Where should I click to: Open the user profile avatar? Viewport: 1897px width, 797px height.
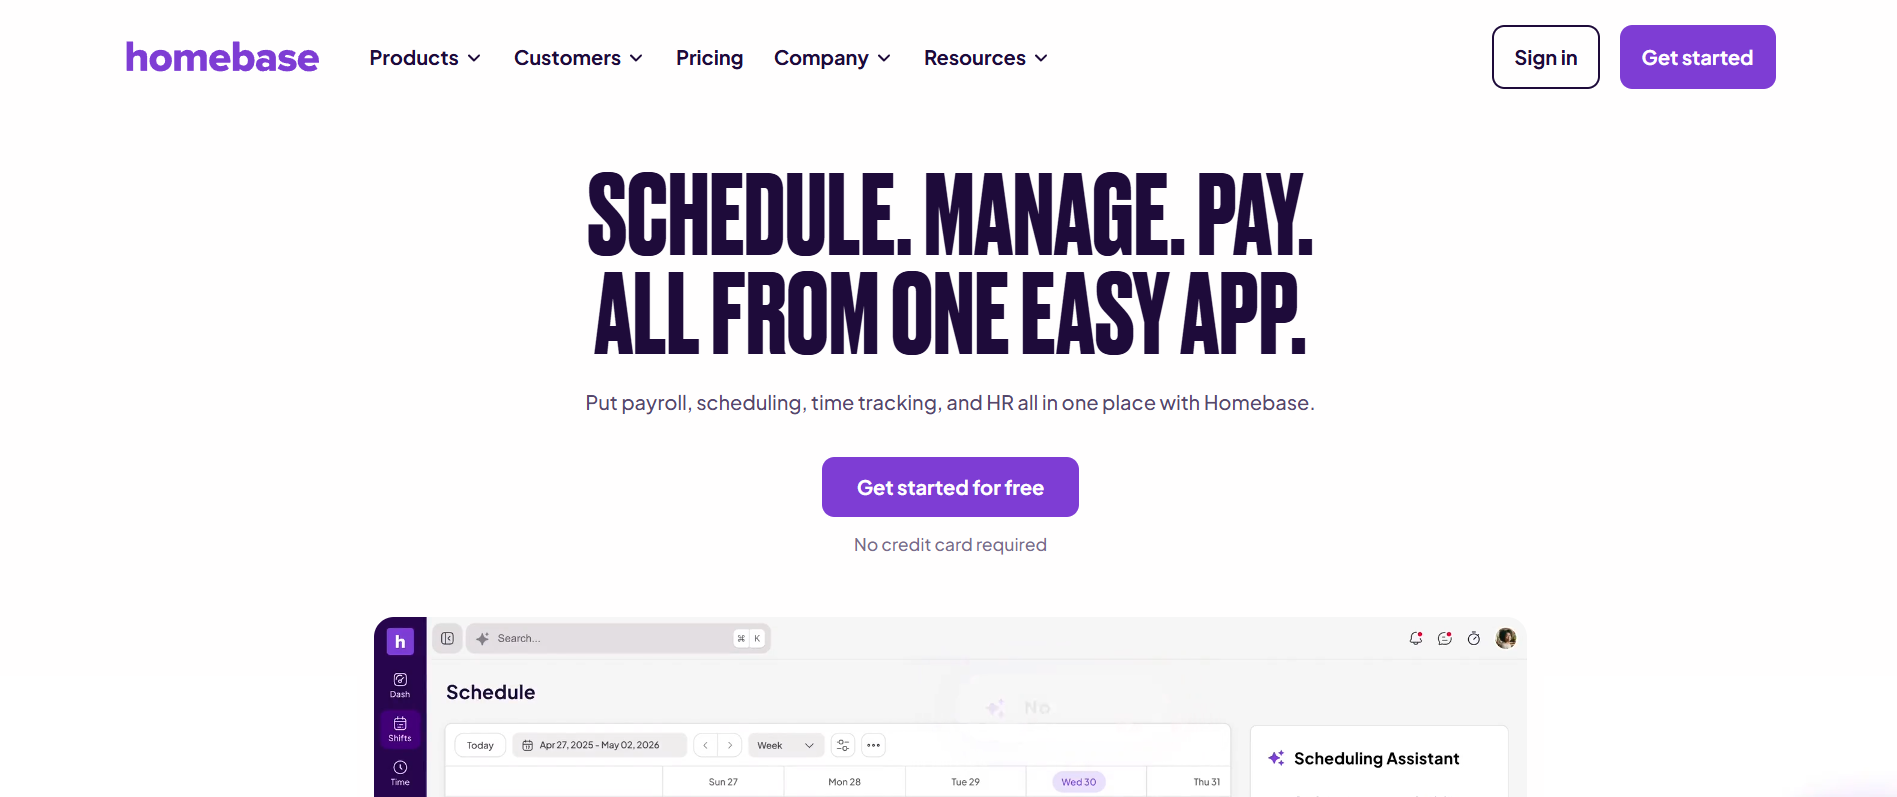point(1506,638)
